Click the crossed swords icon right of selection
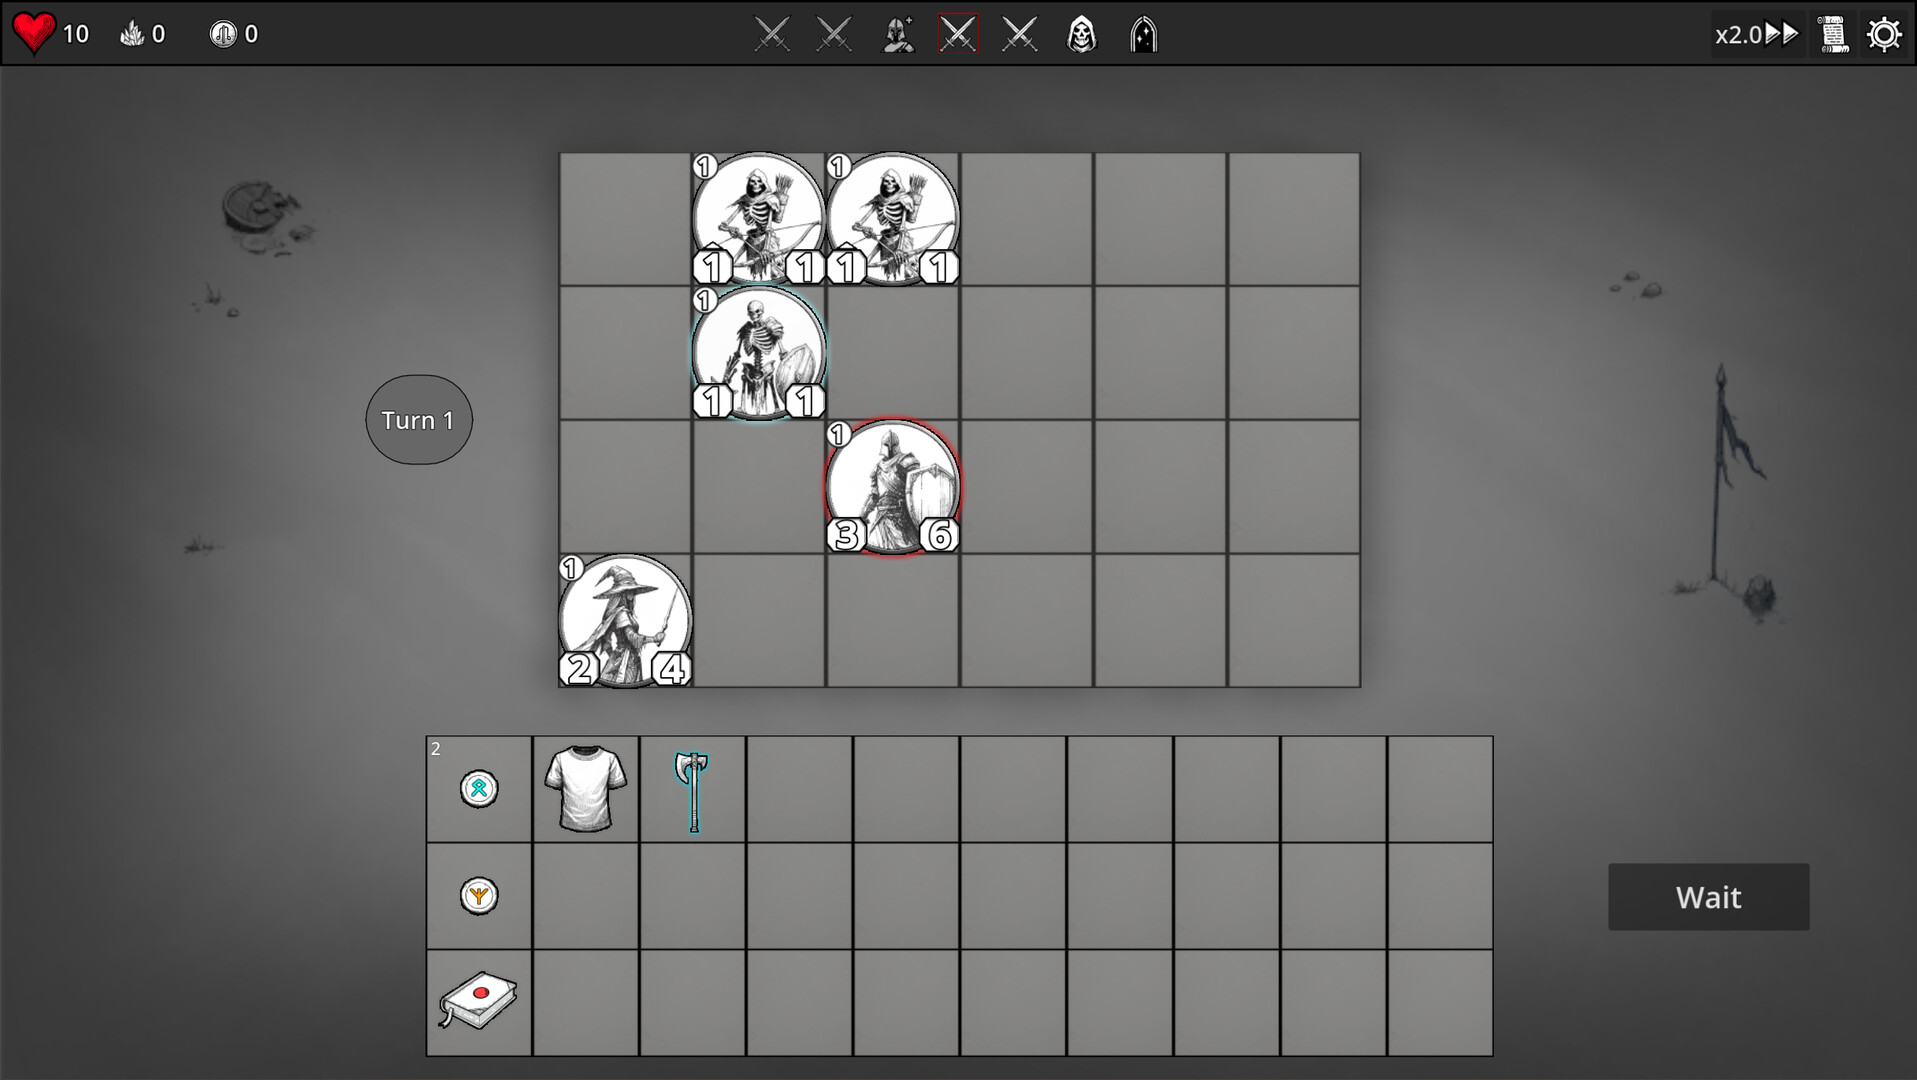The height and width of the screenshot is (1080, 1917). tap(1019, 34)
